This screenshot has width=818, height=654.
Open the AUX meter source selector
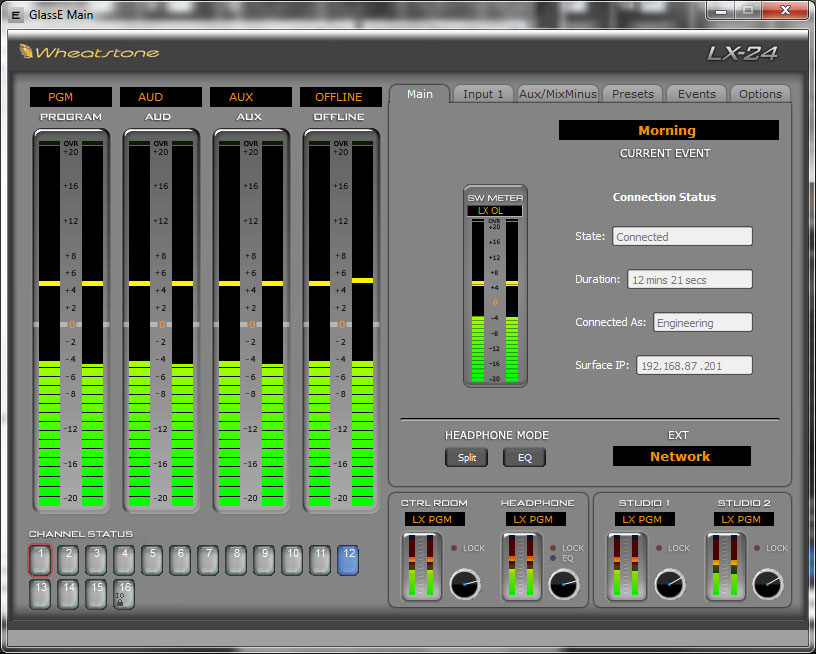250,97
